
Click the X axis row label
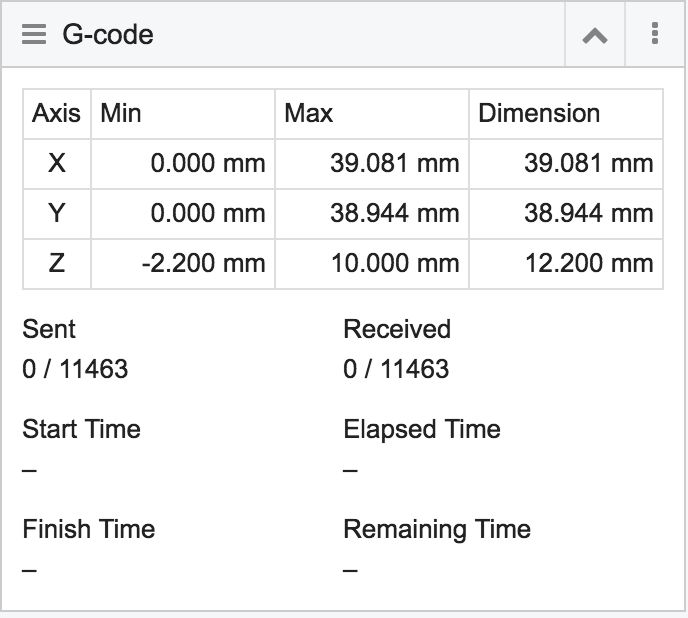57,163
